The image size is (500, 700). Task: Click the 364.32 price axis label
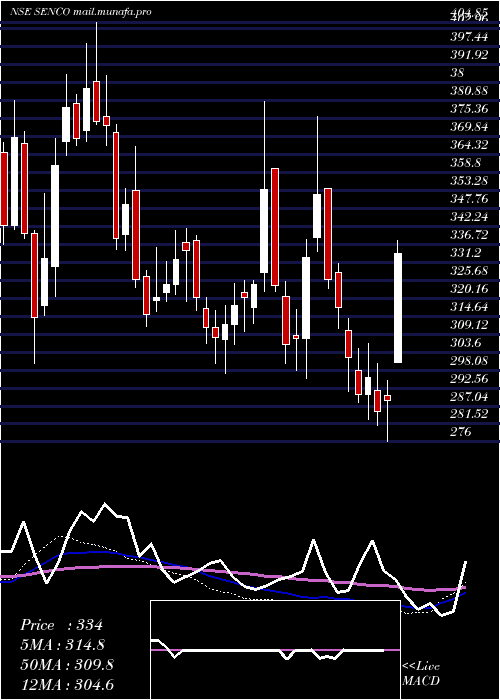point(470,145)
